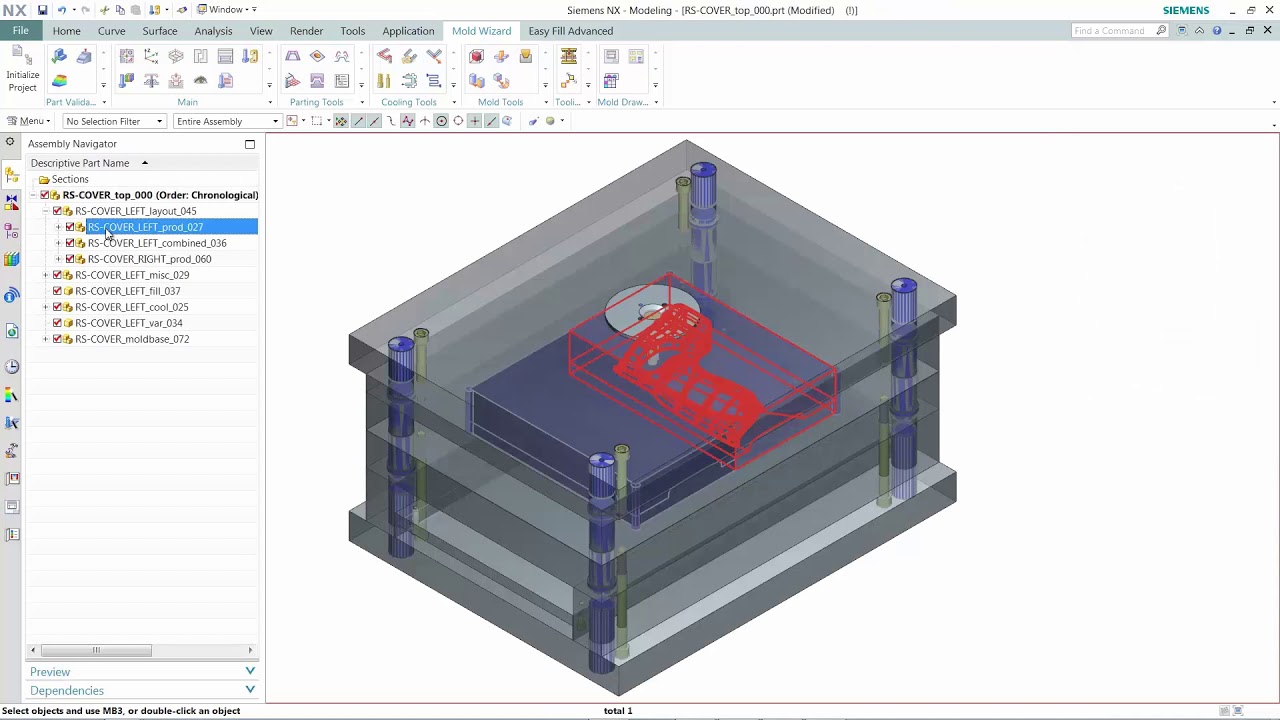Open the Home ribbon tab

point(67,31)
